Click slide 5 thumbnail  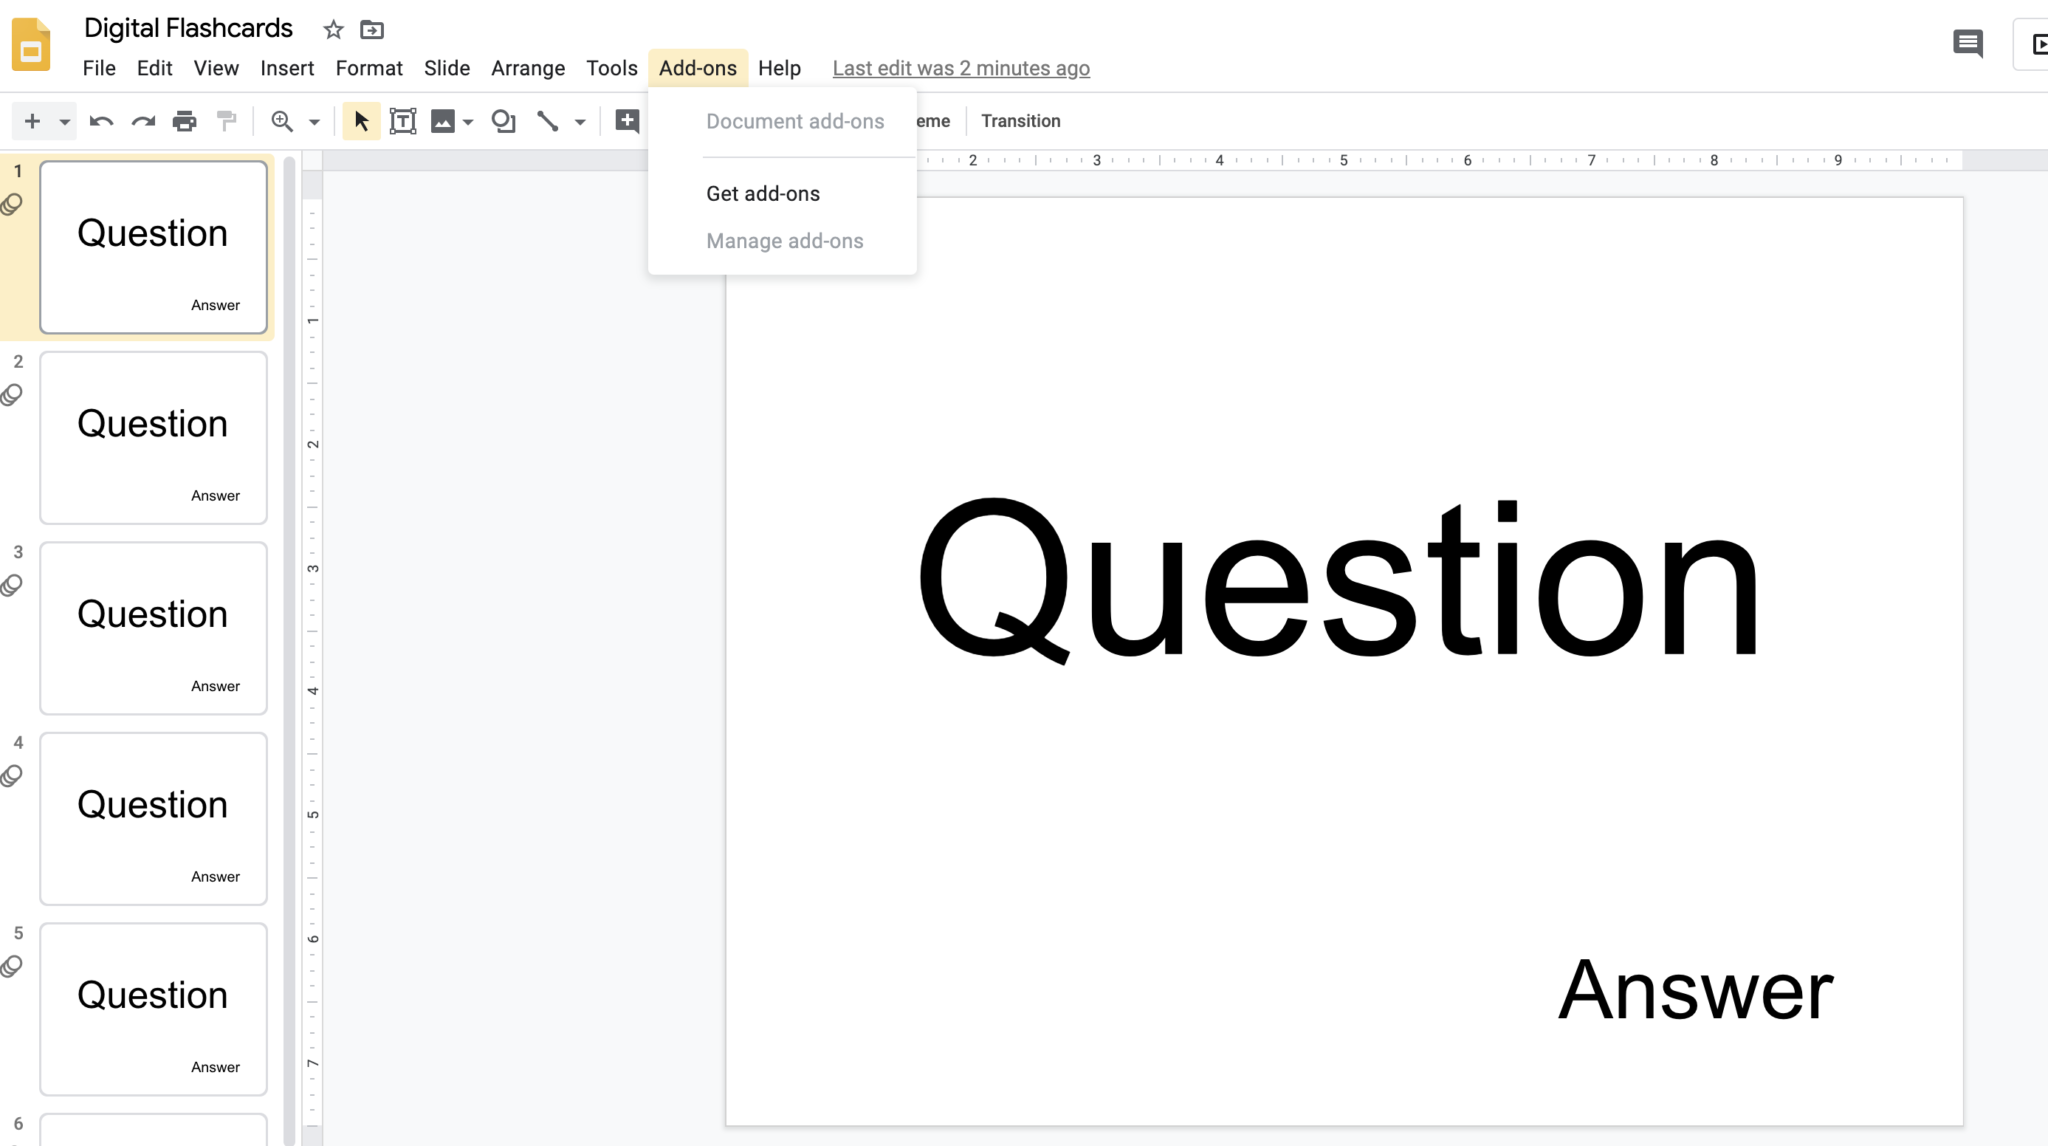pos(153,1008)
